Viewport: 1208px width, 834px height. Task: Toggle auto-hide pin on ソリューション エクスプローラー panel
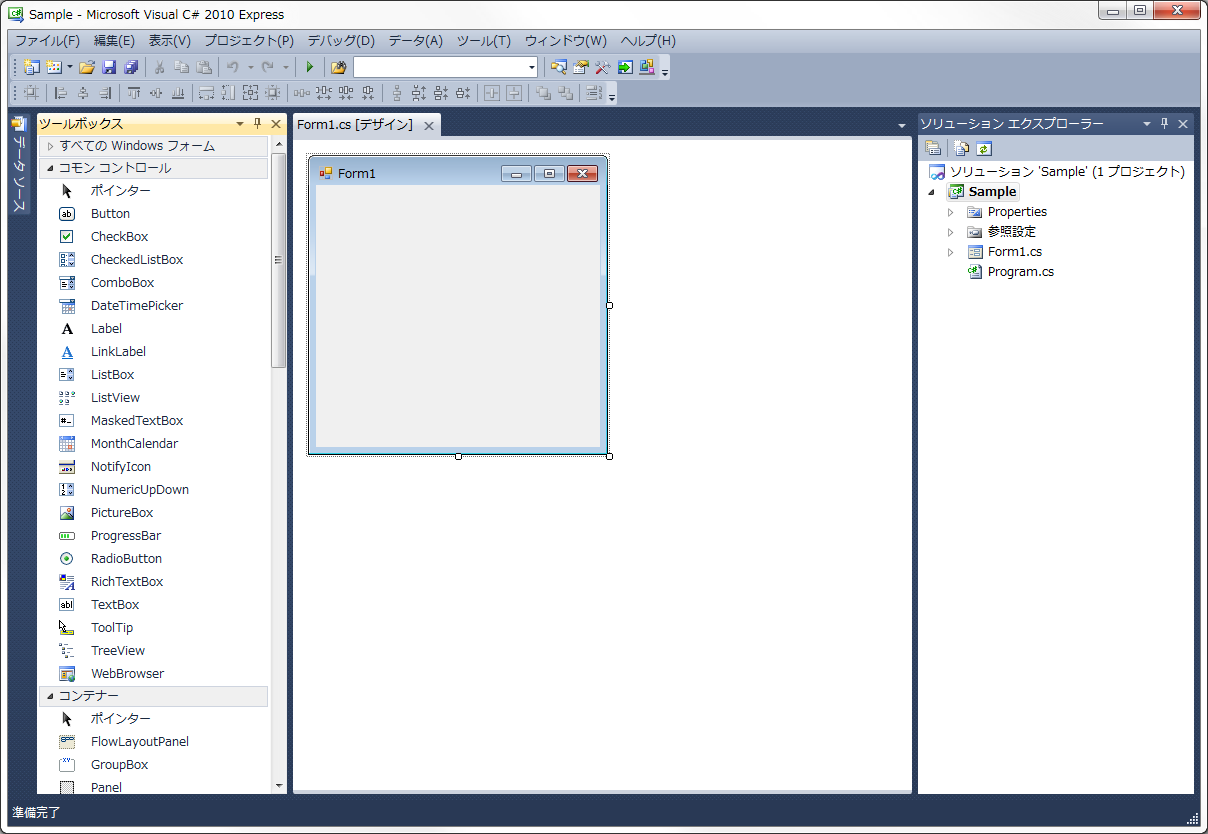pos(1164,124)
